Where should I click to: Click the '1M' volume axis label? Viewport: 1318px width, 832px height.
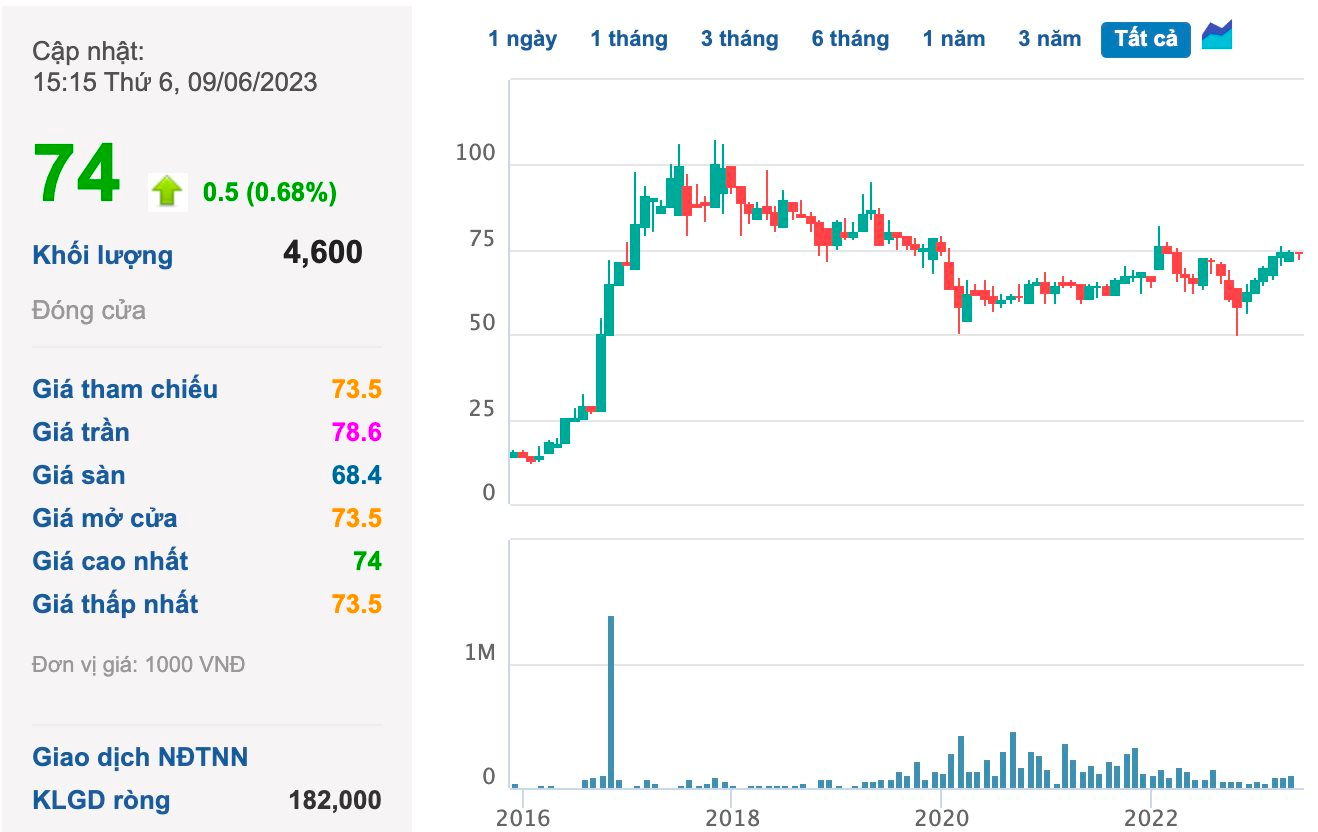tap(480, 653)
